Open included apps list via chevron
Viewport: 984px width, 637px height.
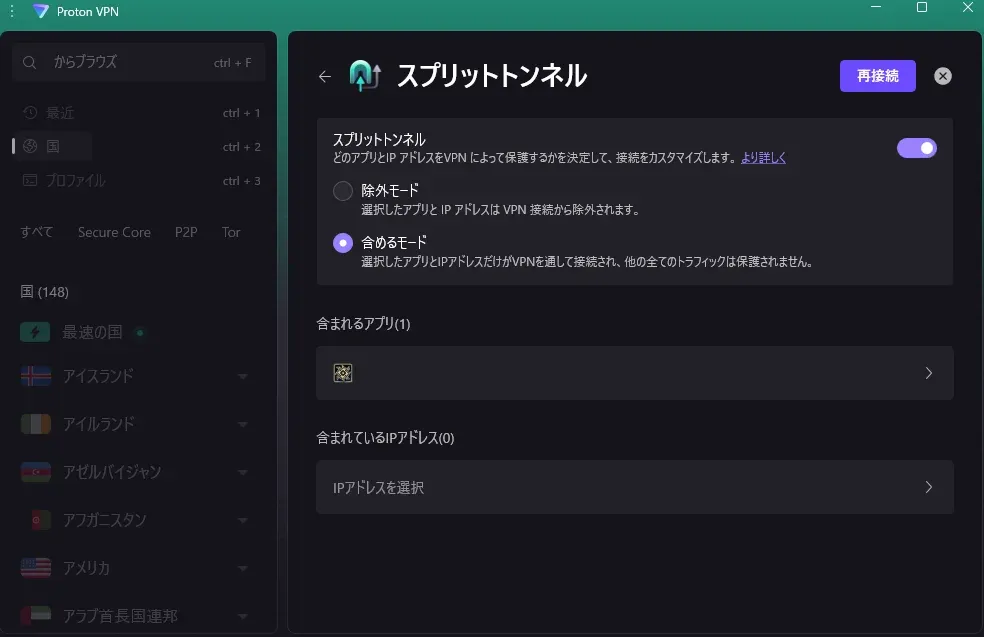(x=929, y=373)
